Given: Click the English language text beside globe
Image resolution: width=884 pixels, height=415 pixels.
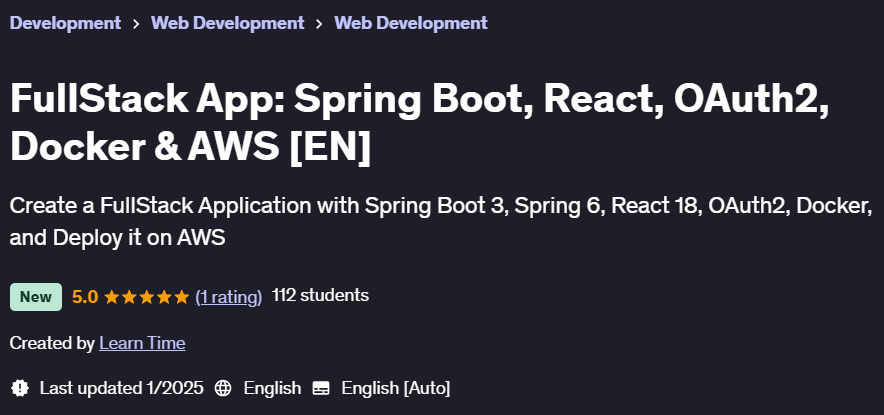Looking at the screenshot, I should tap(272, 388).
